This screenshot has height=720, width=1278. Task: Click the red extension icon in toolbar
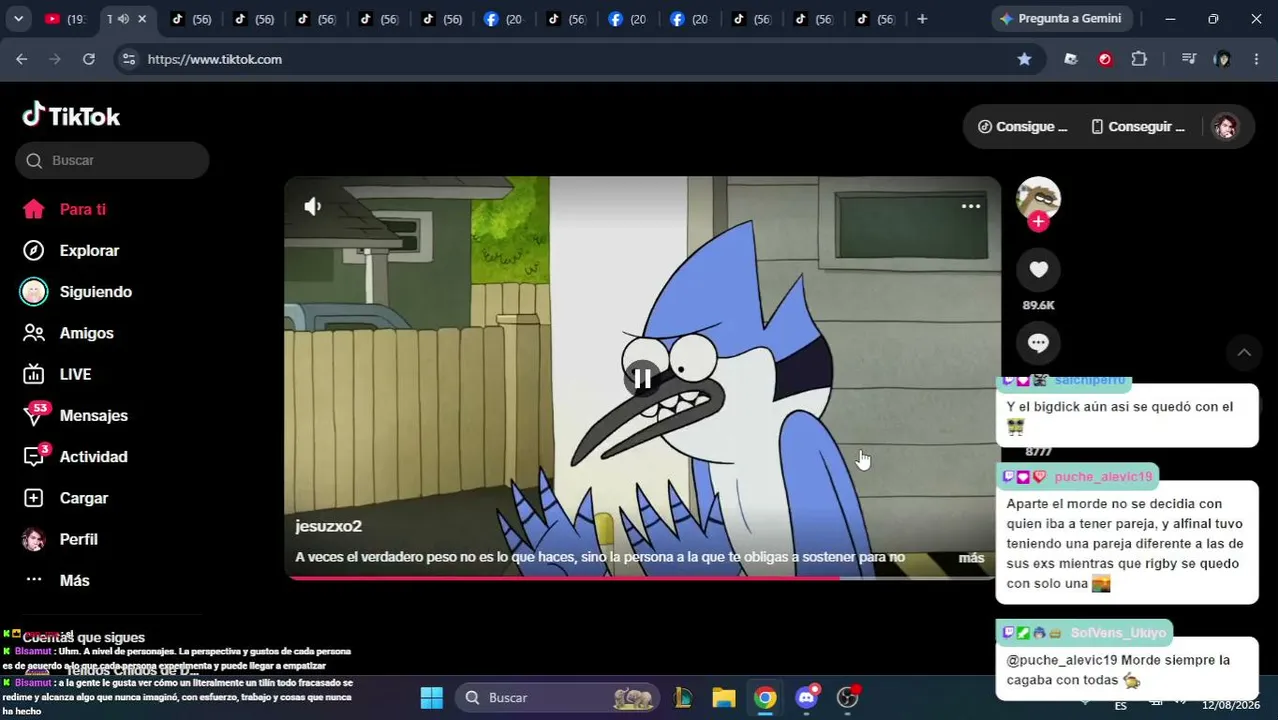1105,59
